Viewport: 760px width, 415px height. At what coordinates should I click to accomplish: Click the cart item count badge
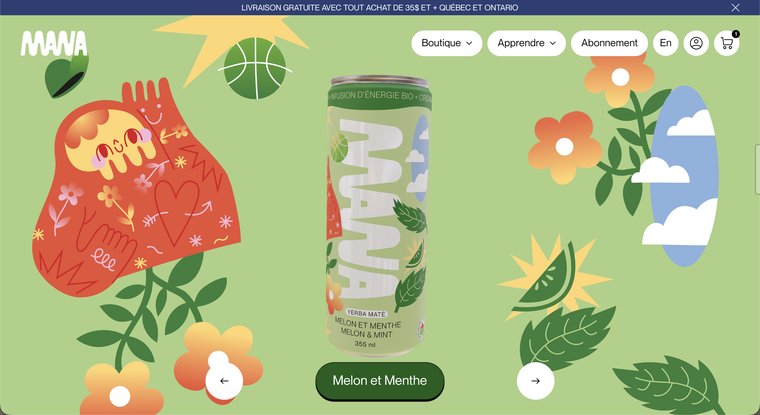point(736,34)
